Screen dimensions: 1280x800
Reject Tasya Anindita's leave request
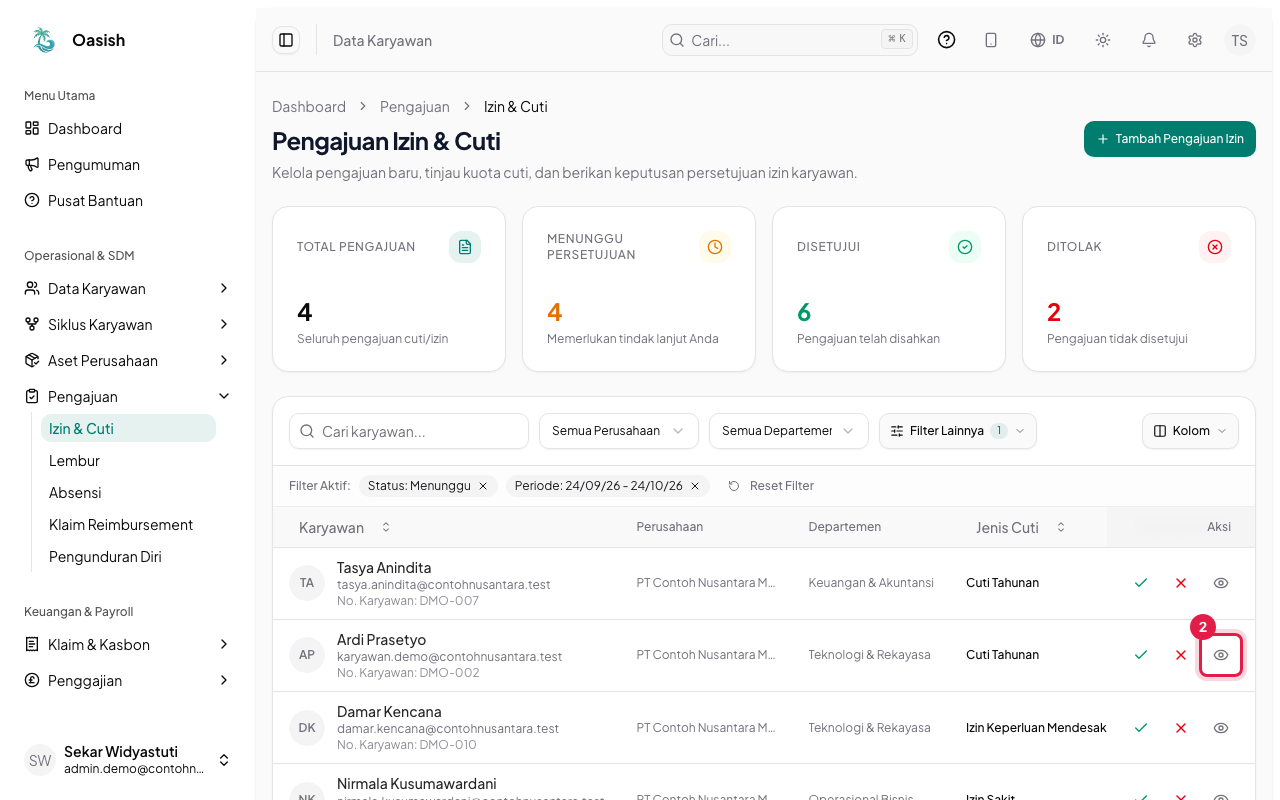1181,583
